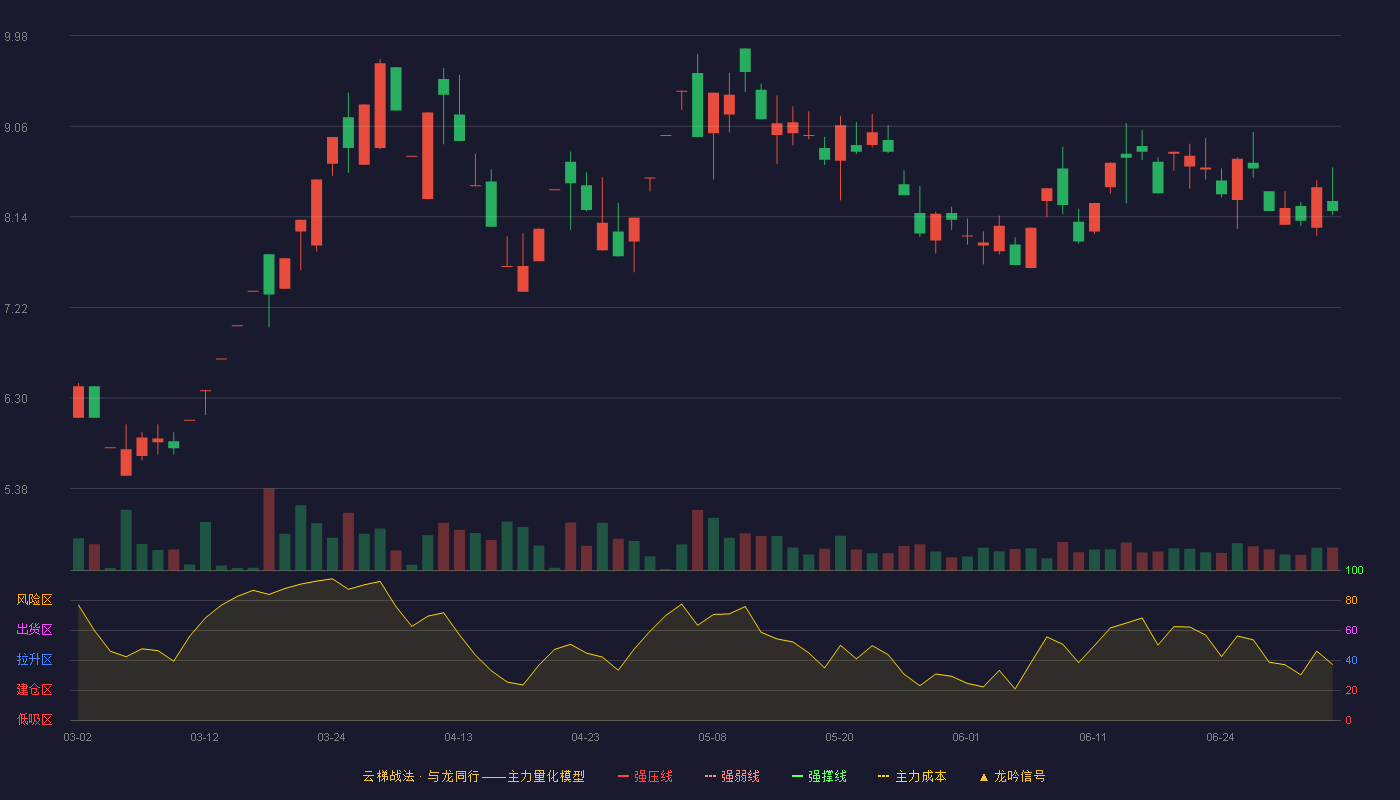Click the 拉升区 zone label
This screenshot has width=1400, height=800.
34,660
